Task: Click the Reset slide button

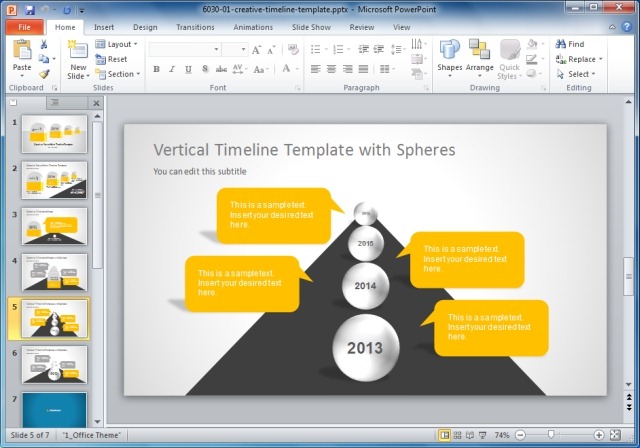Action: point(111,59)
